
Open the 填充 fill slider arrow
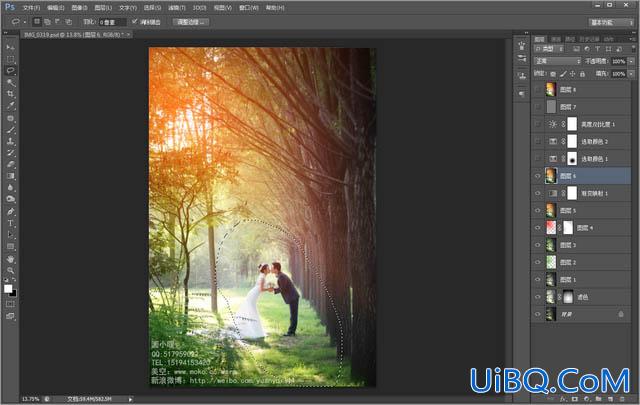pyautogui.click(x=631, y=74)
